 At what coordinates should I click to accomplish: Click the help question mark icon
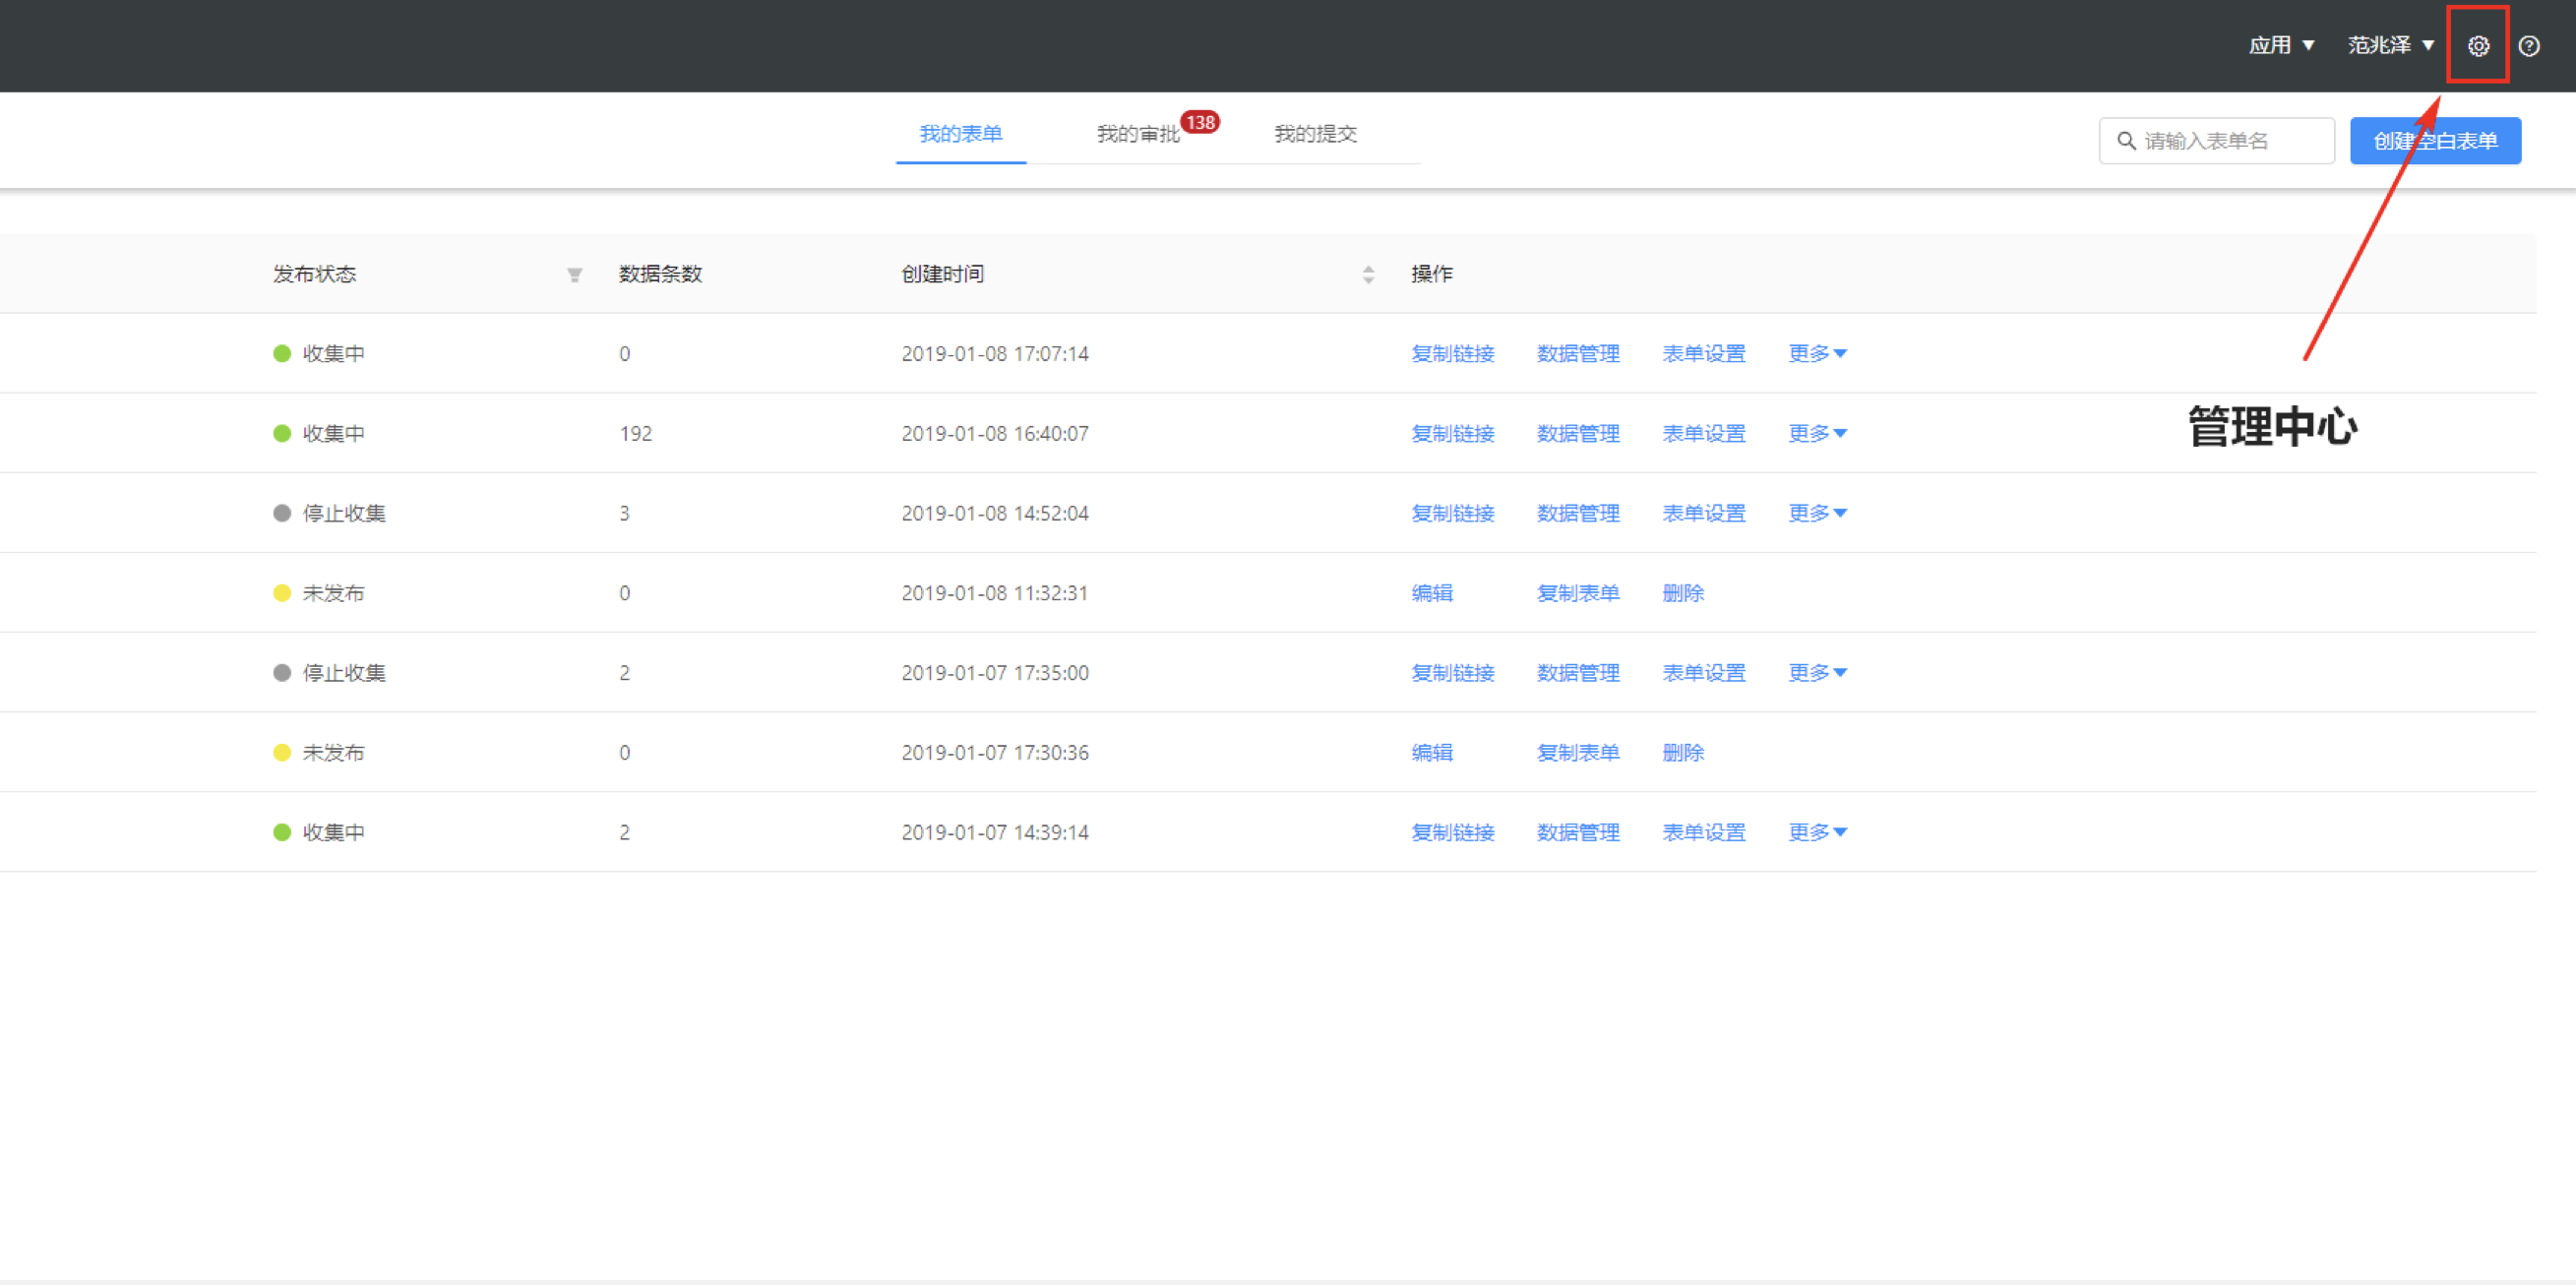(x=2528, y=46)
